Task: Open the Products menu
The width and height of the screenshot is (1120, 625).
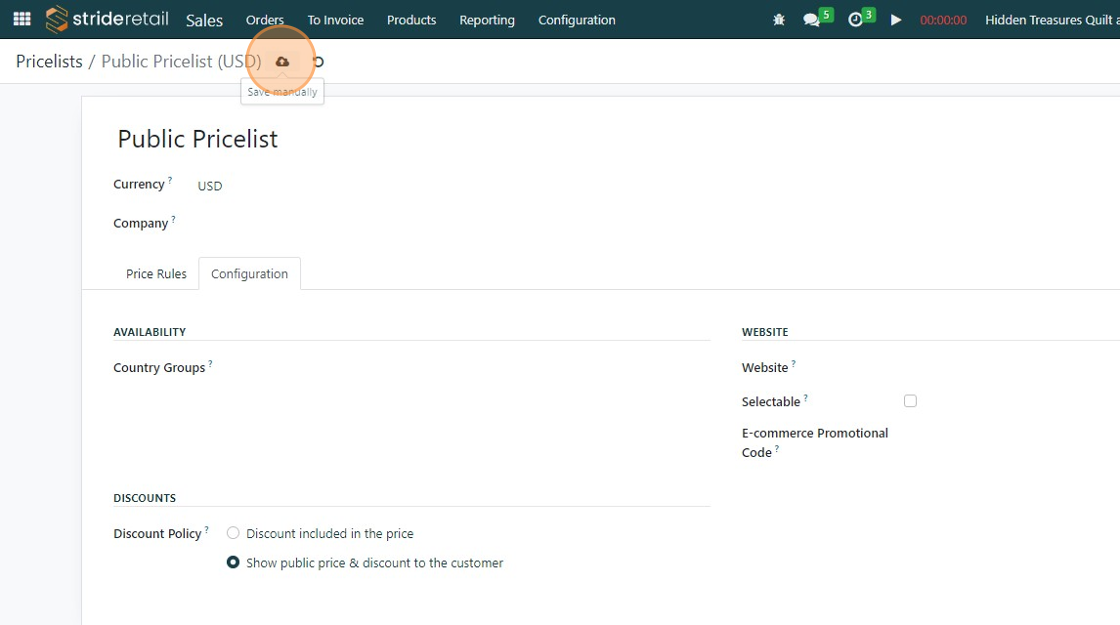Action: click(411, 20)
